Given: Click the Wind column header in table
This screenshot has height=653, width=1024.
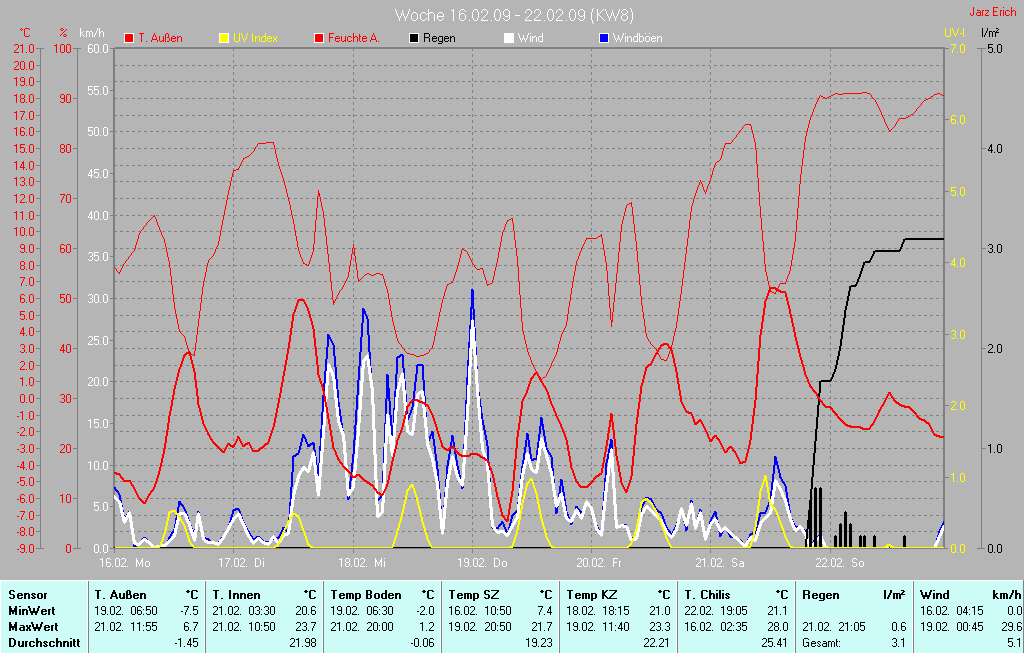Looking at the screenshot, I should pos(935,595).
